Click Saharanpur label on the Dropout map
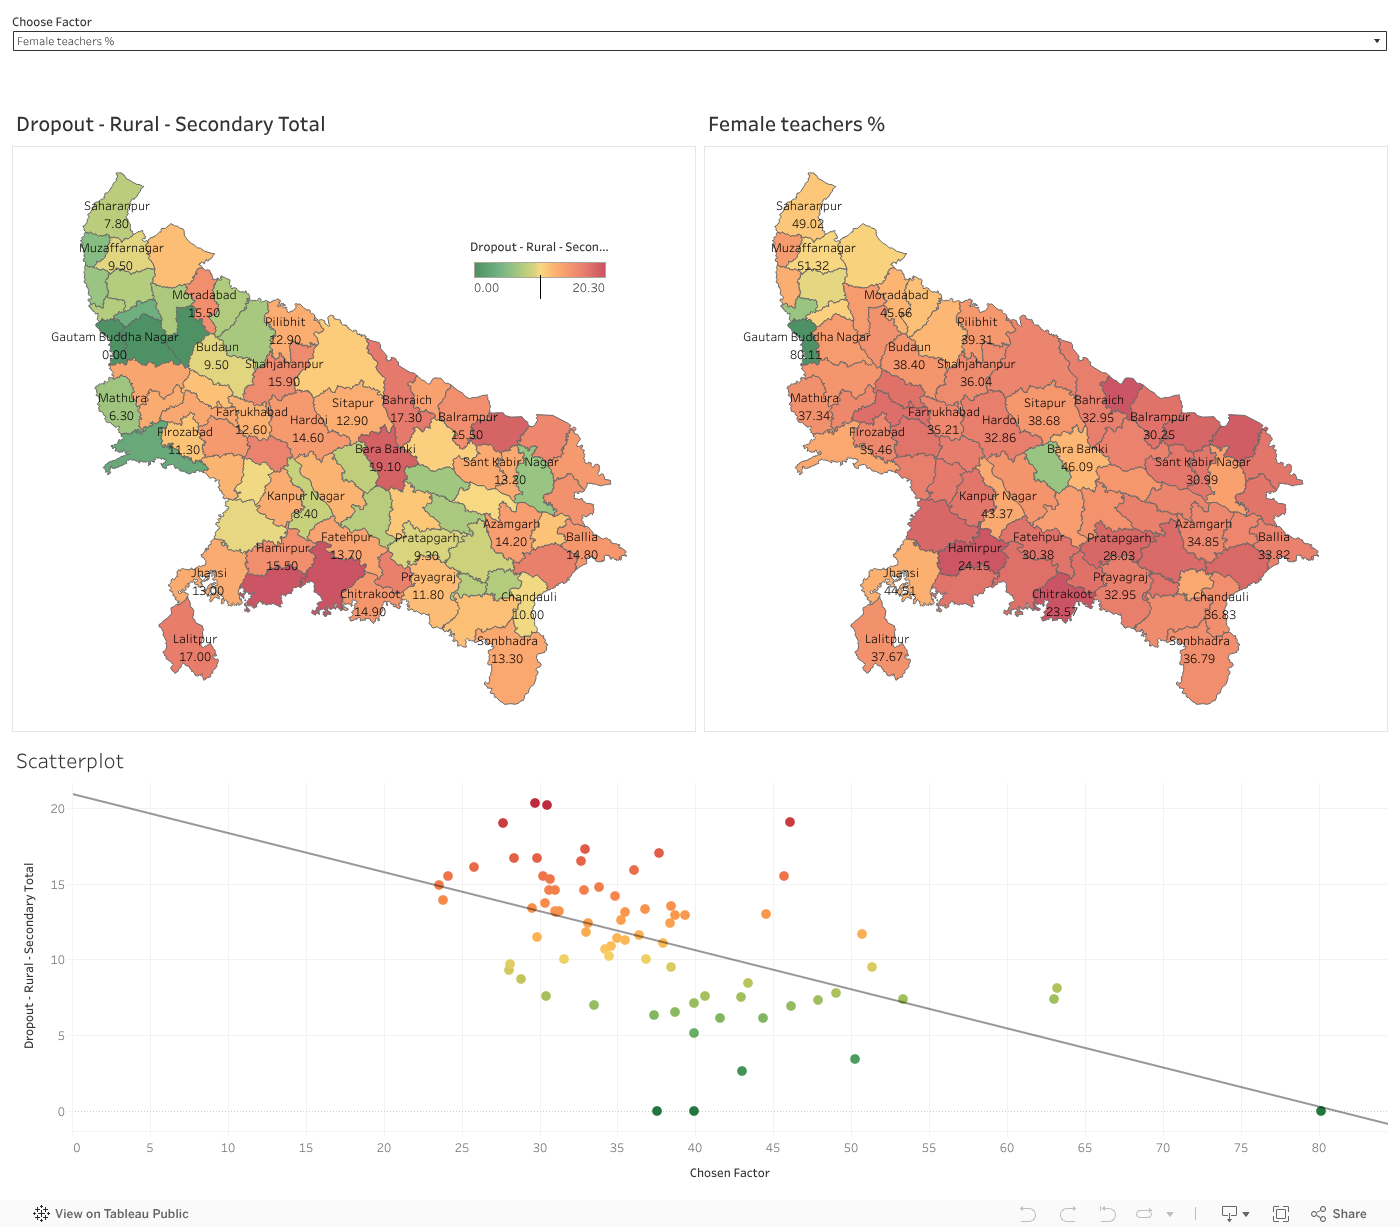The height and width of the screenshot is (1227, 1400). point(117,206)
